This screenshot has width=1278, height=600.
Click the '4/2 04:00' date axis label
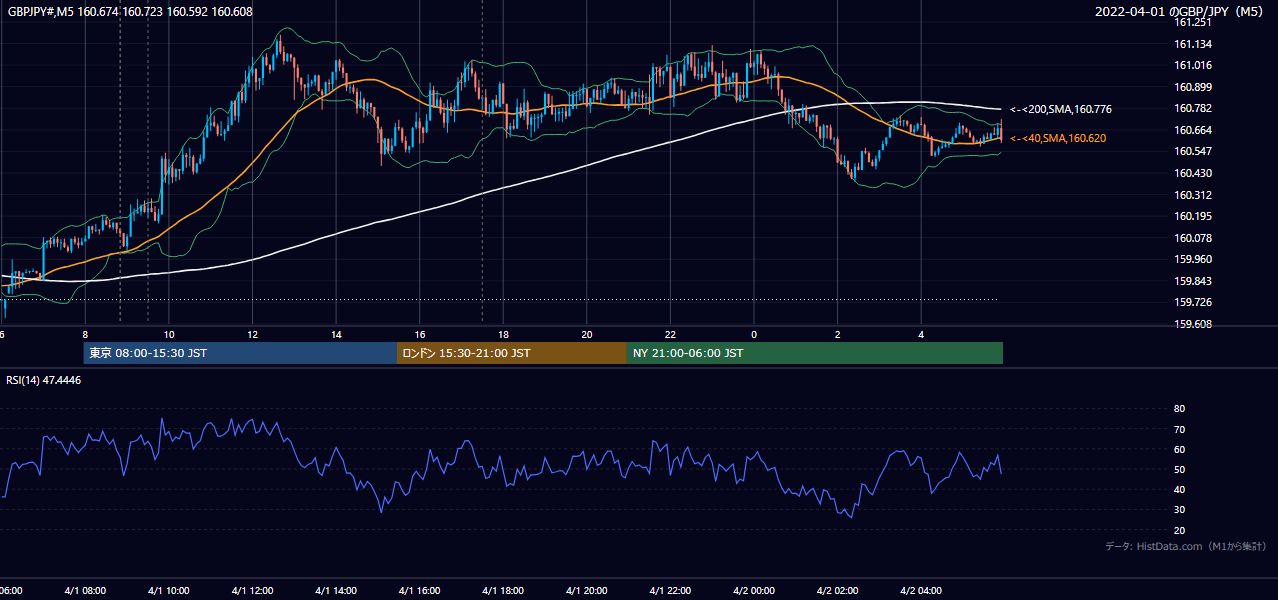click(920, 591)
